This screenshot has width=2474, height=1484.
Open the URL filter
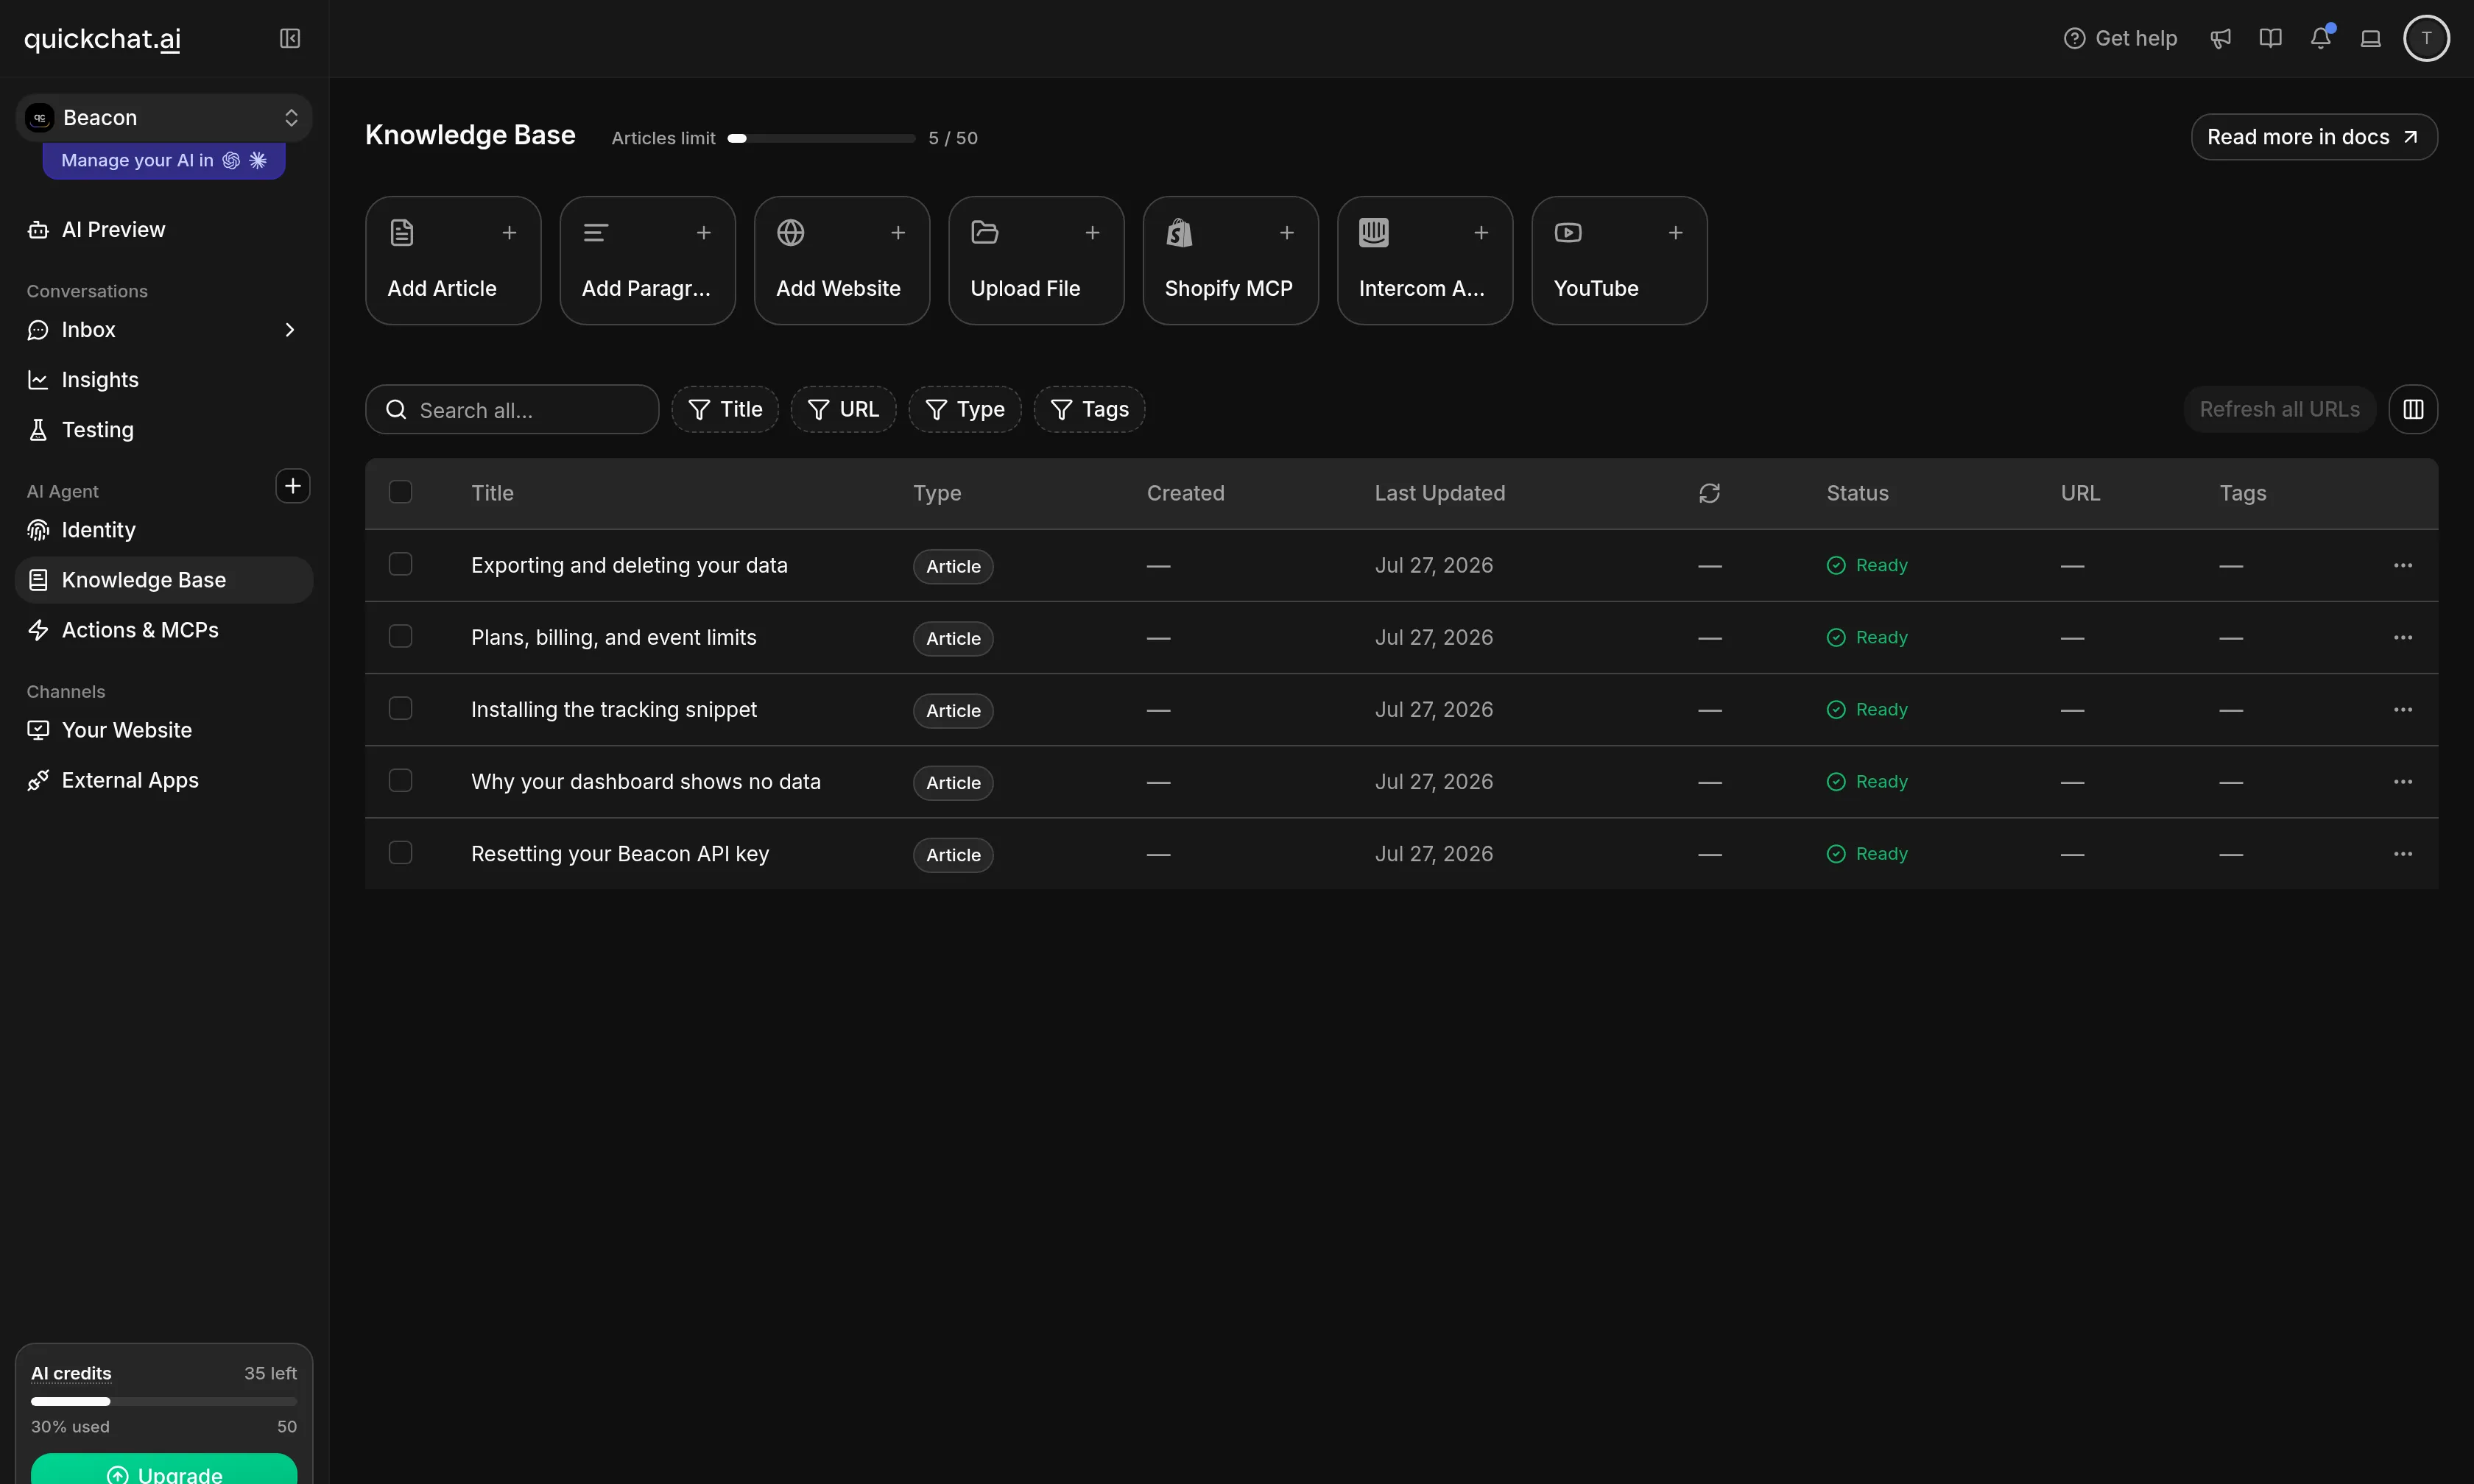pos(843,409)
